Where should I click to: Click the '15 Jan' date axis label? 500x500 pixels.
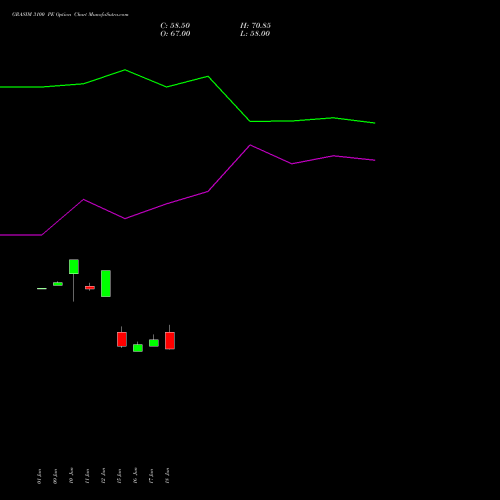point(119,476)
